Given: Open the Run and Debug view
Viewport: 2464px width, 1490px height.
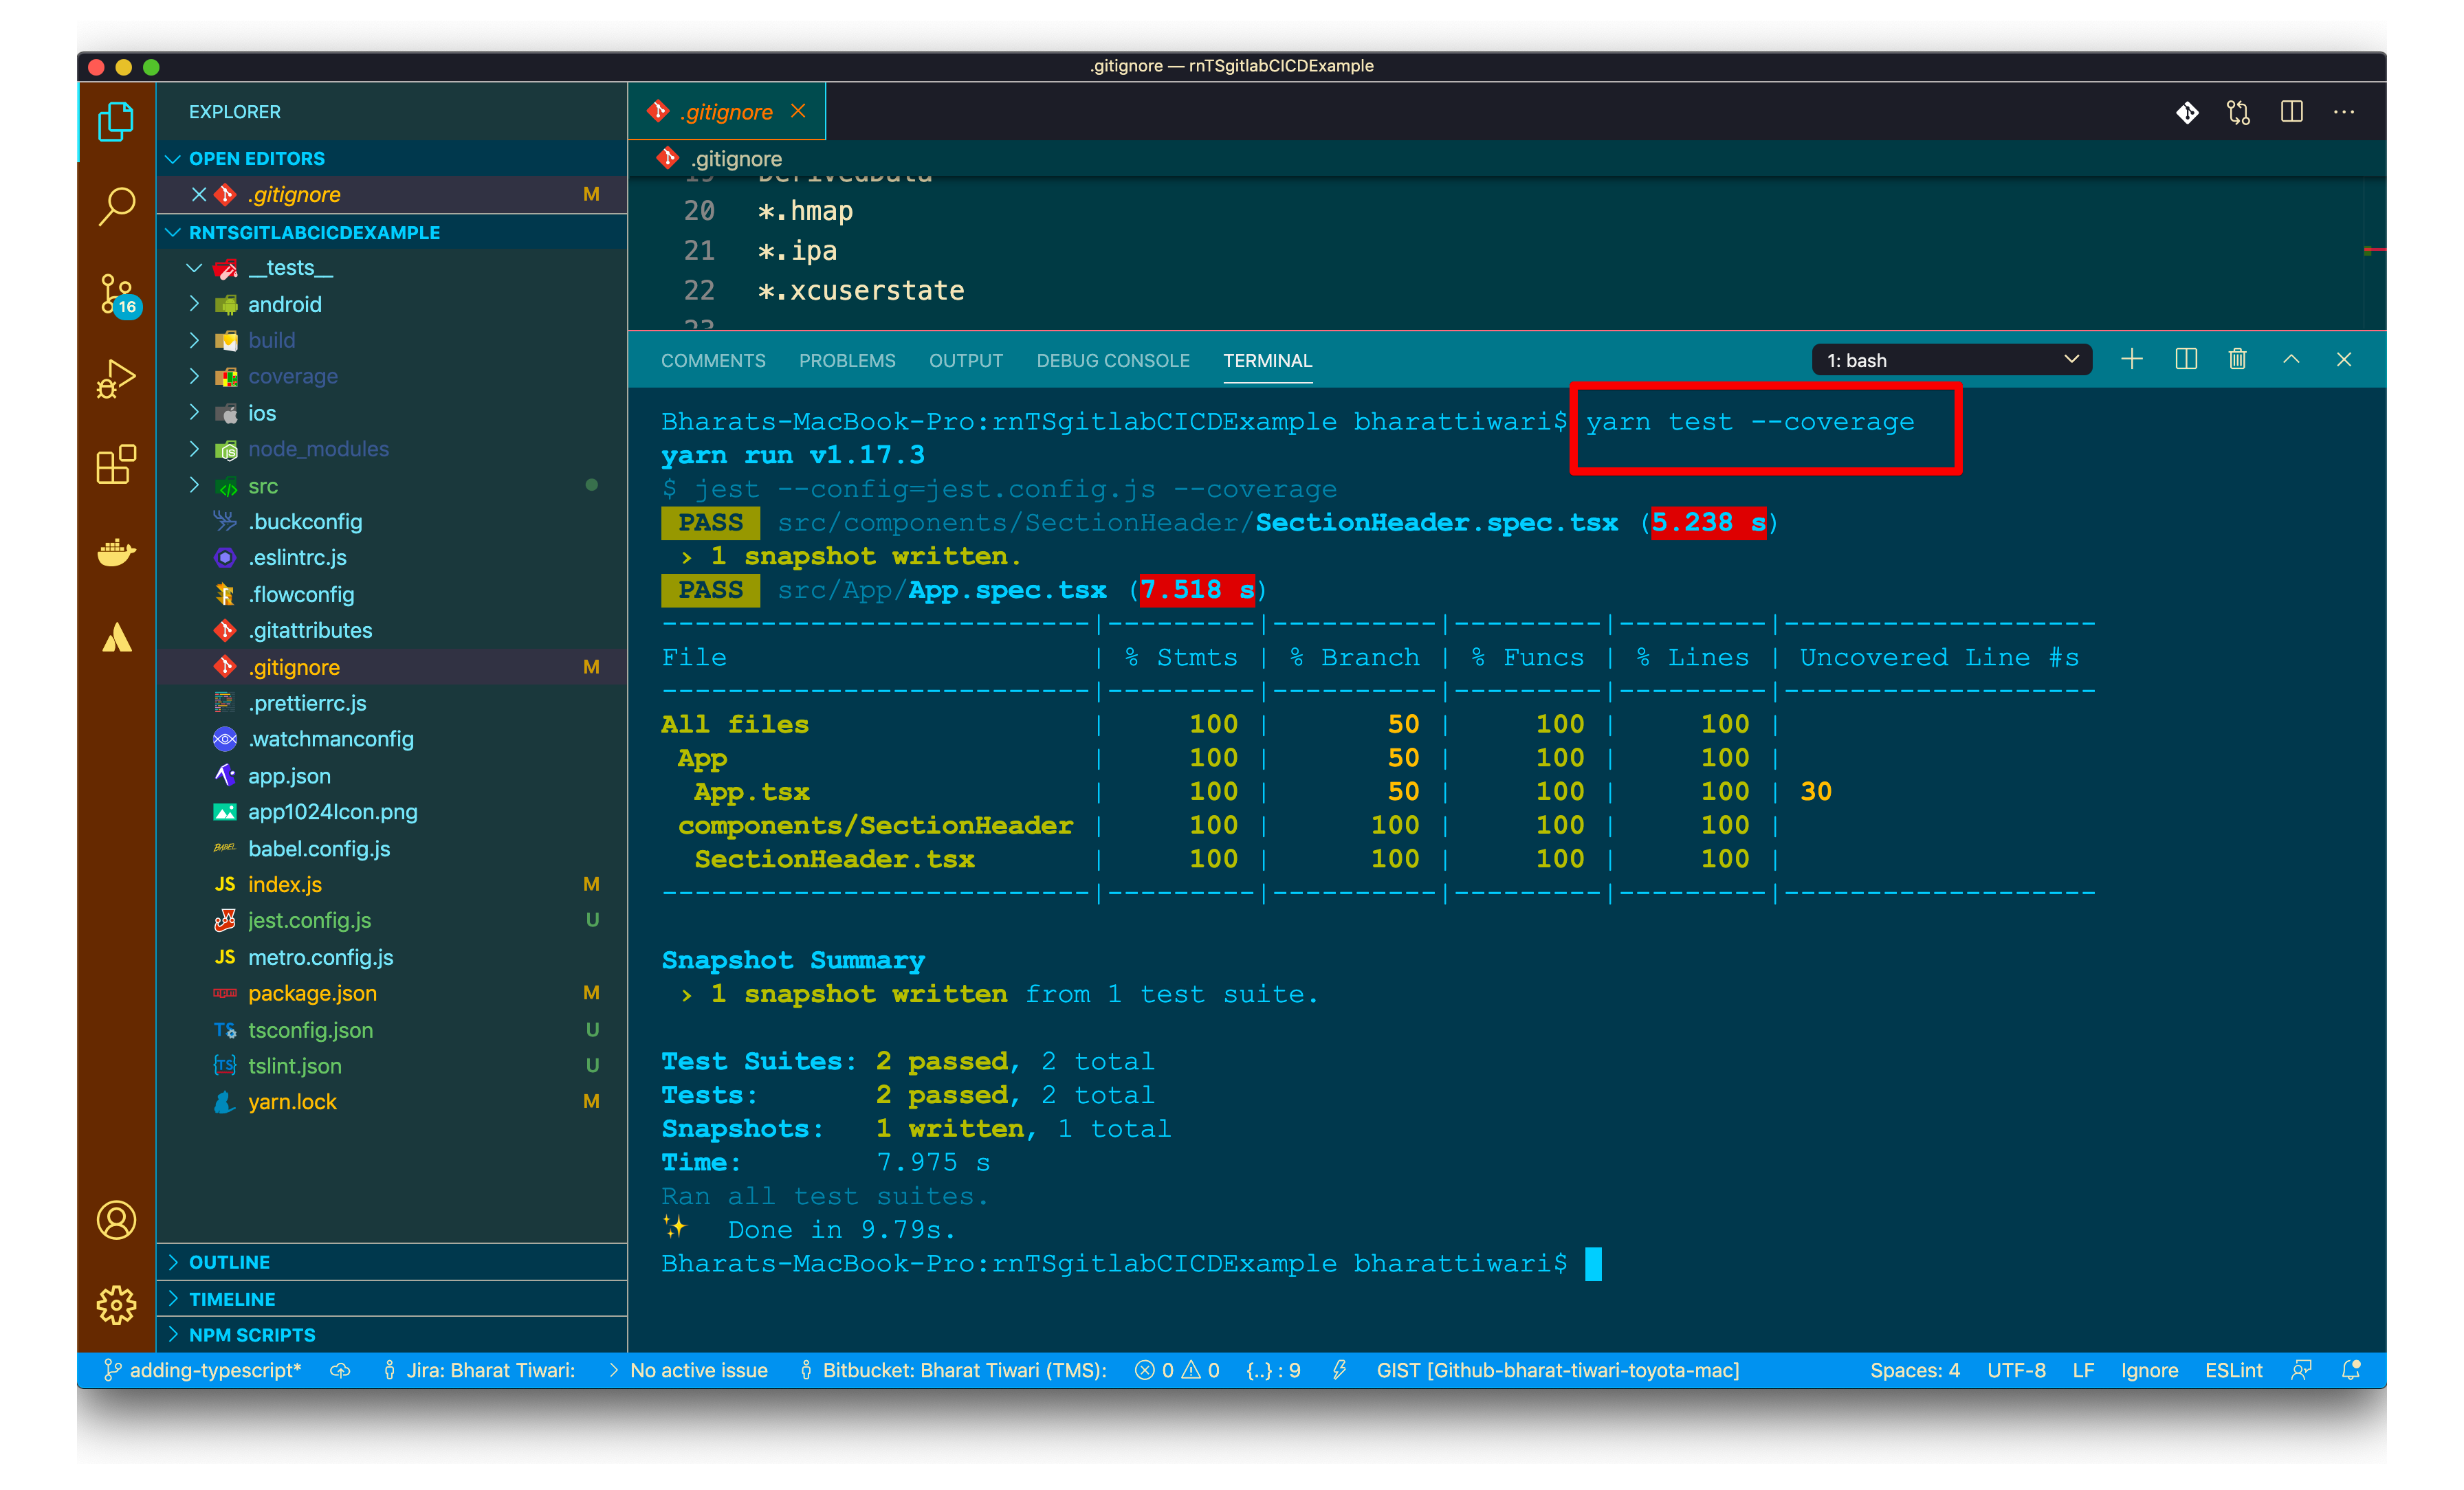Looking at the screenshot, I should [x=116, y=379].
